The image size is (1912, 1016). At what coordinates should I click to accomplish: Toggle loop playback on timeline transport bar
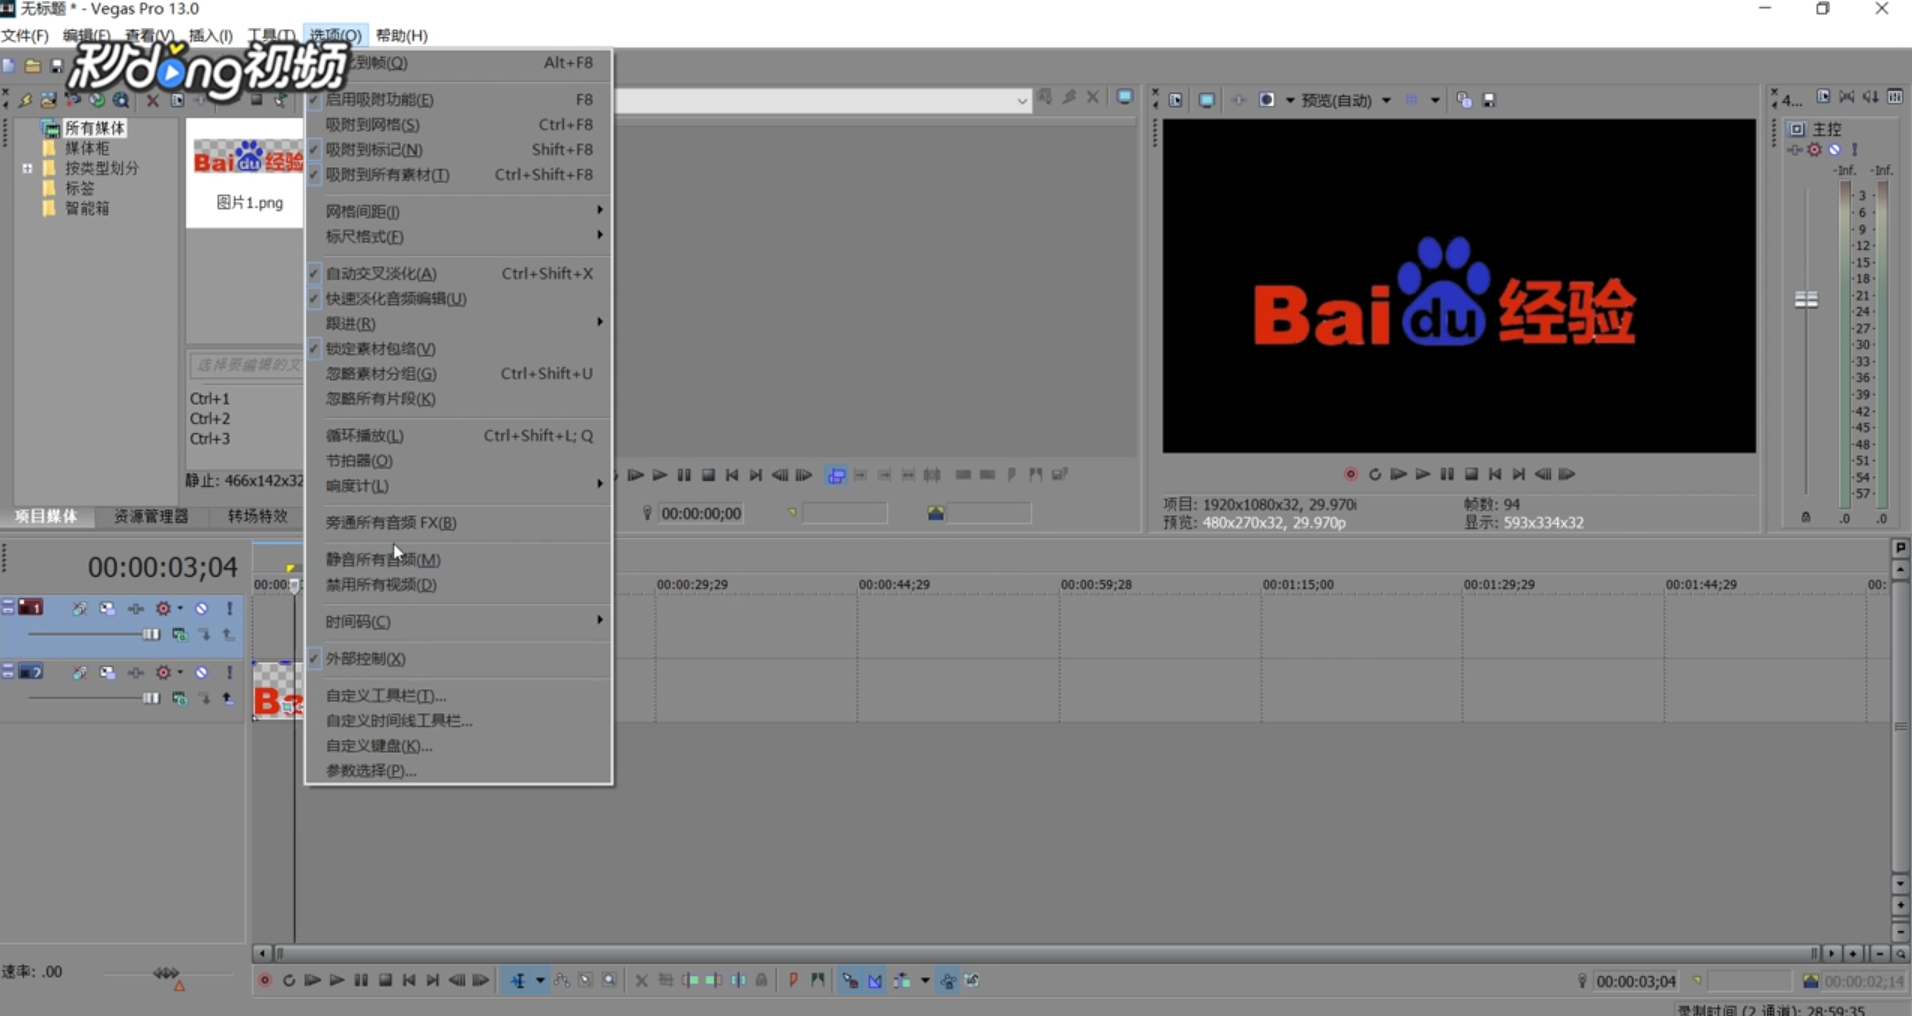click(289, 980)
